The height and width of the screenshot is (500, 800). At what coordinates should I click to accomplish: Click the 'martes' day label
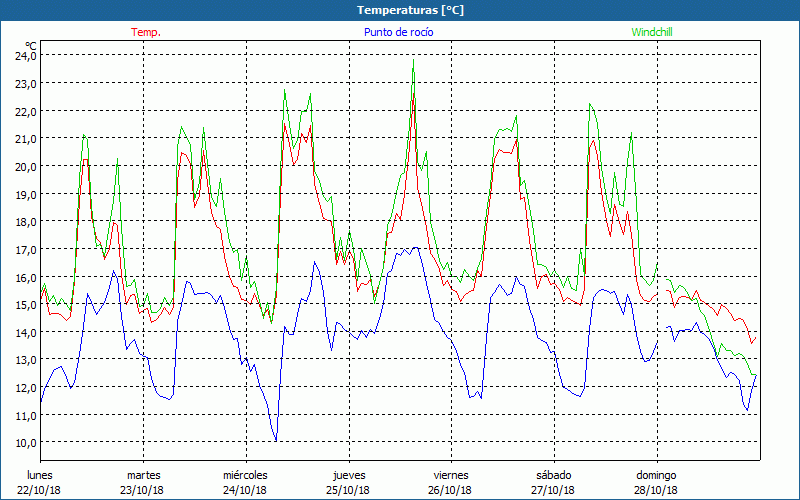(x=144, y=475)
